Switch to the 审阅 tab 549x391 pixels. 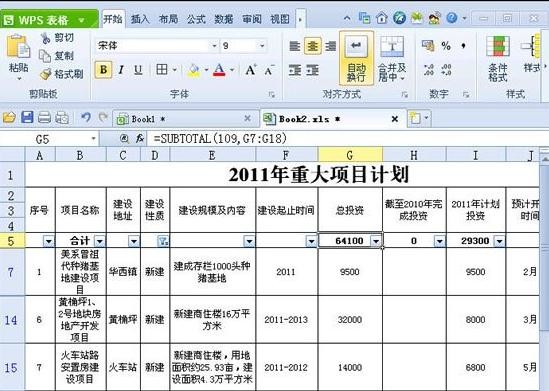(x=252, y=19)
